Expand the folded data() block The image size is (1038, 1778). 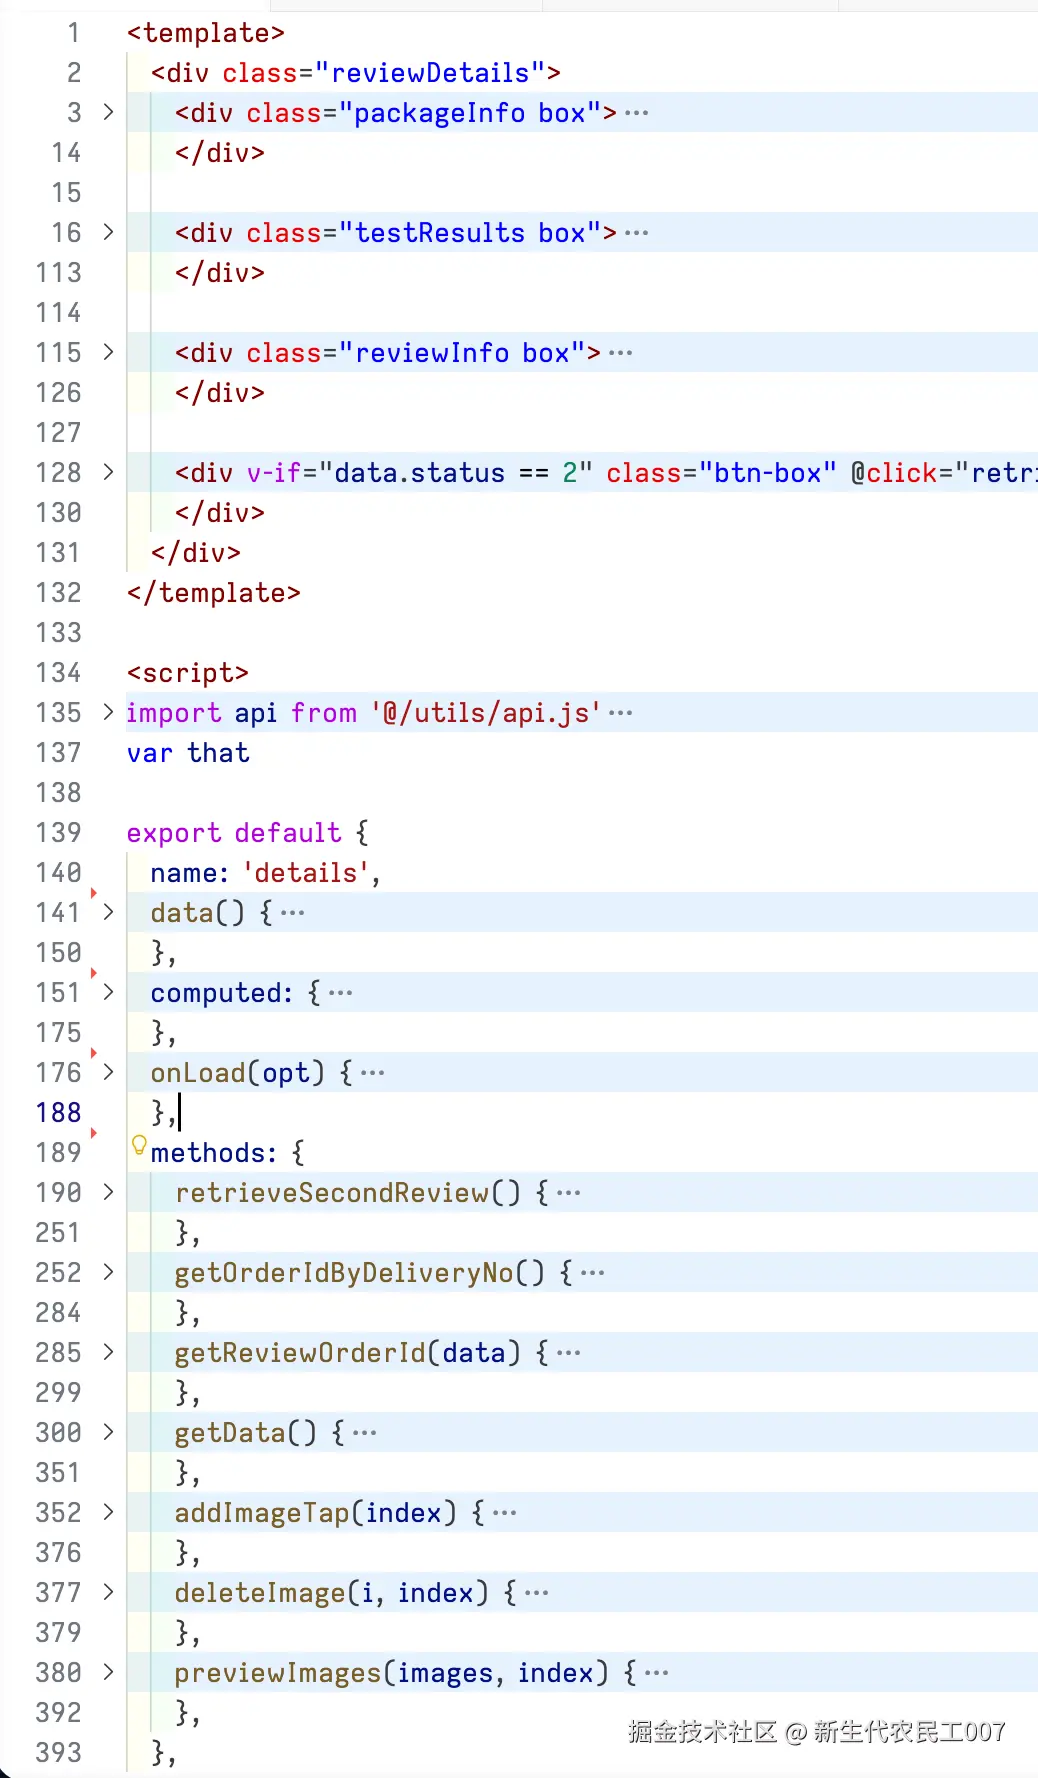(108, 912)
